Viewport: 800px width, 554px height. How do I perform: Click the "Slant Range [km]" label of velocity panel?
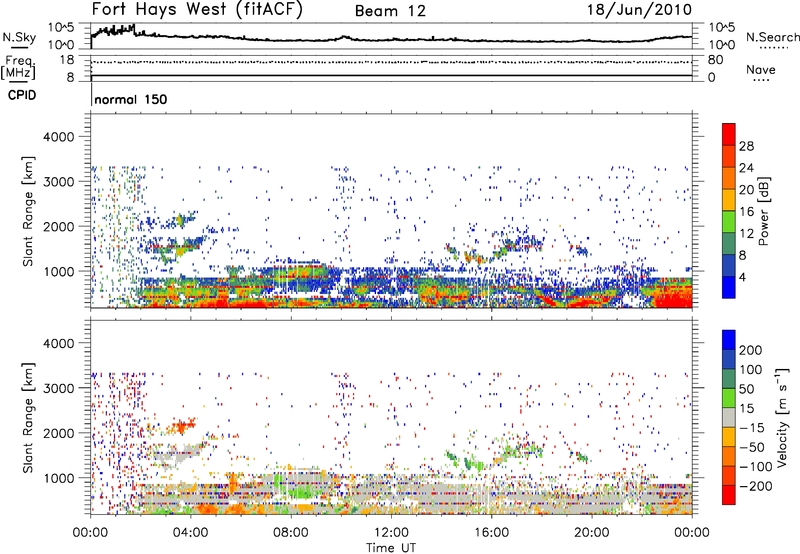[x=28, y=418]
